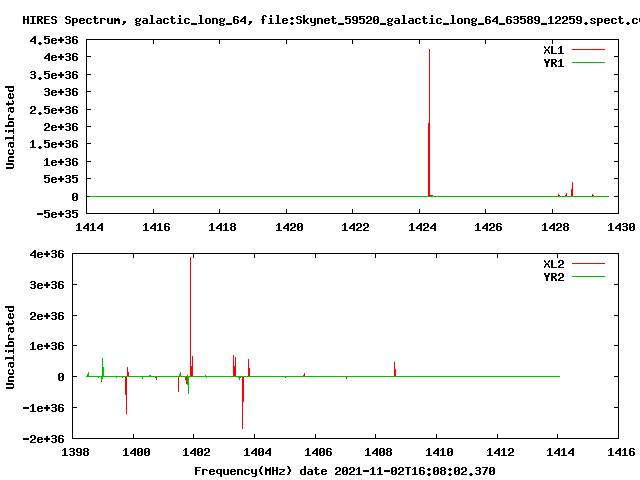Click the 1418 x-axis tick label

coord(222,227)
